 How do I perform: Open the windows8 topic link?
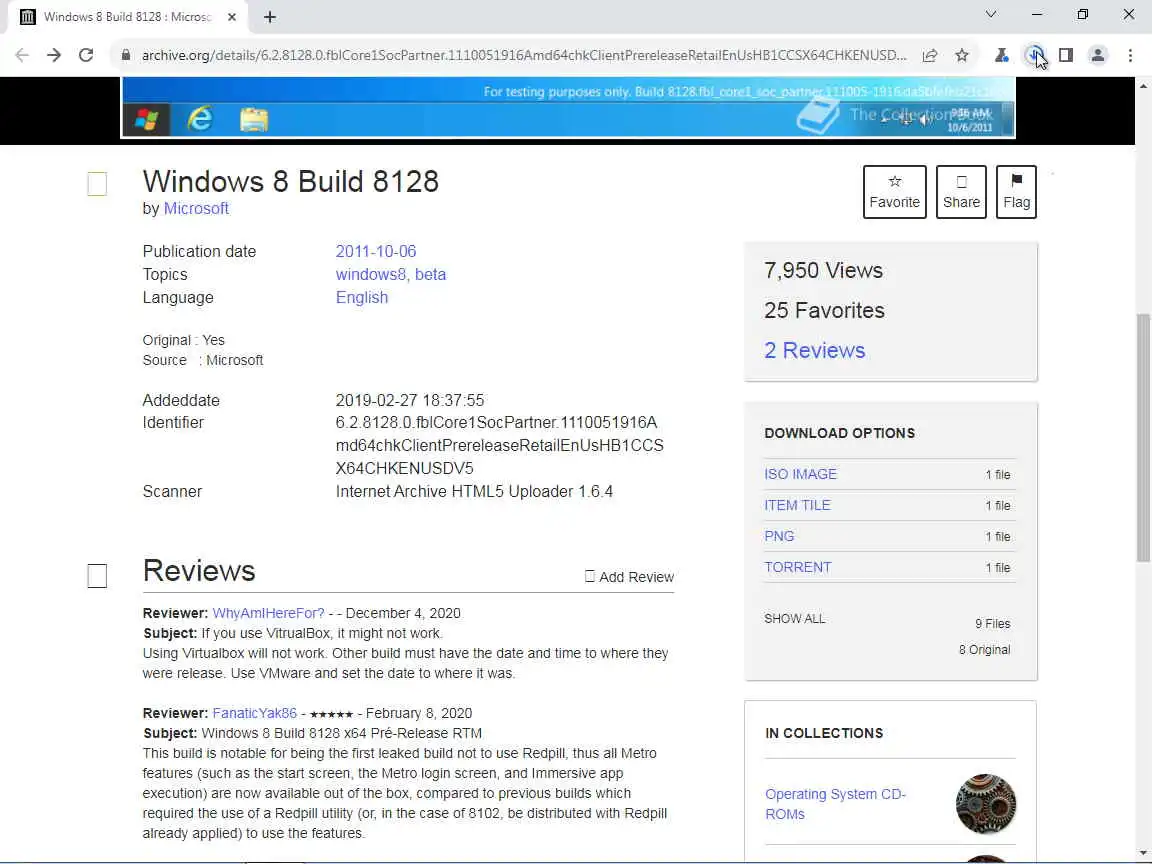tap(372, 274)
